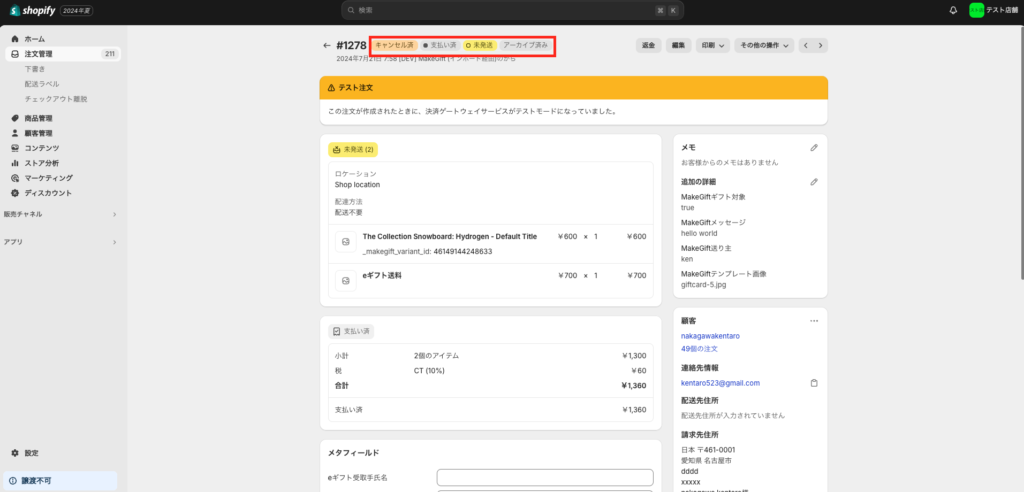Click the eギフト送料 item name
This screenshot has height=492, width=1024.
coord(382,276)
